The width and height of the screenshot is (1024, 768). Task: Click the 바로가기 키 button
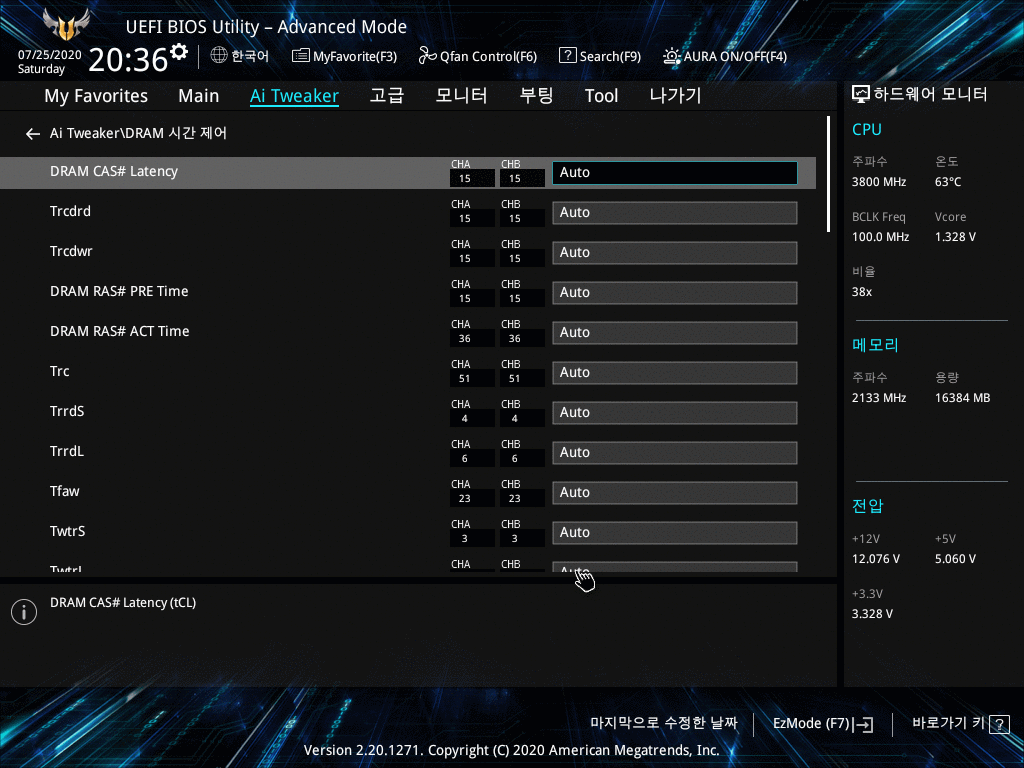point(961,724)
